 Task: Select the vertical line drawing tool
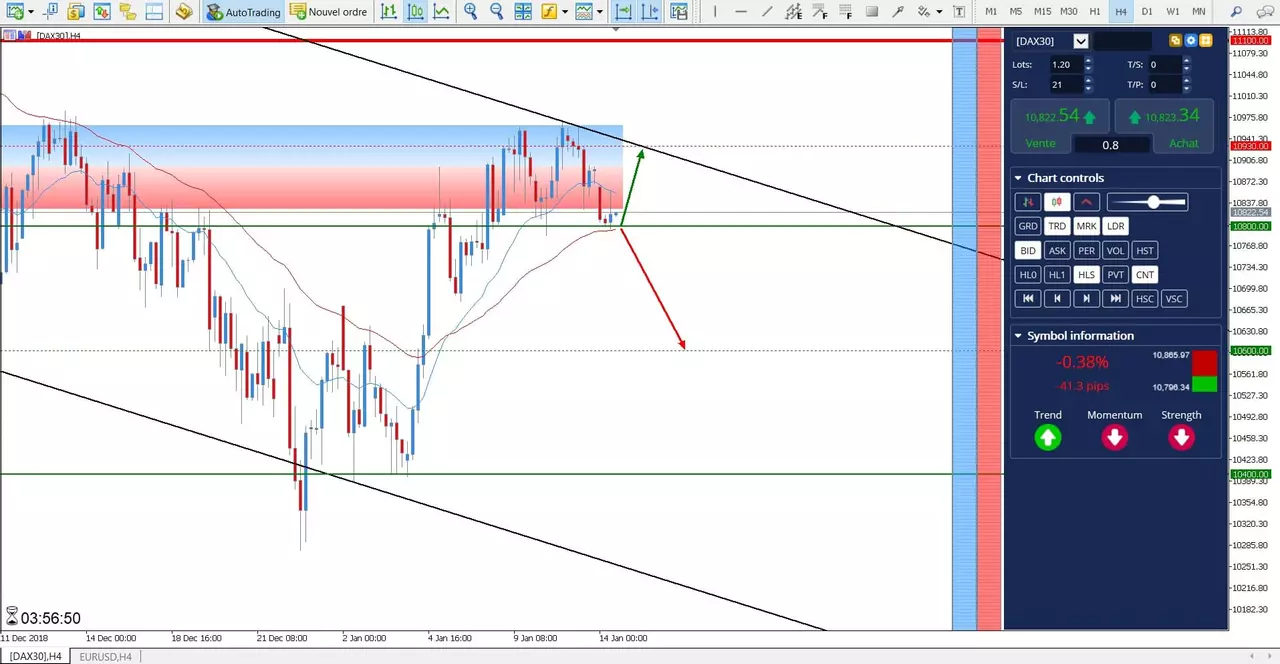(715, 12)
